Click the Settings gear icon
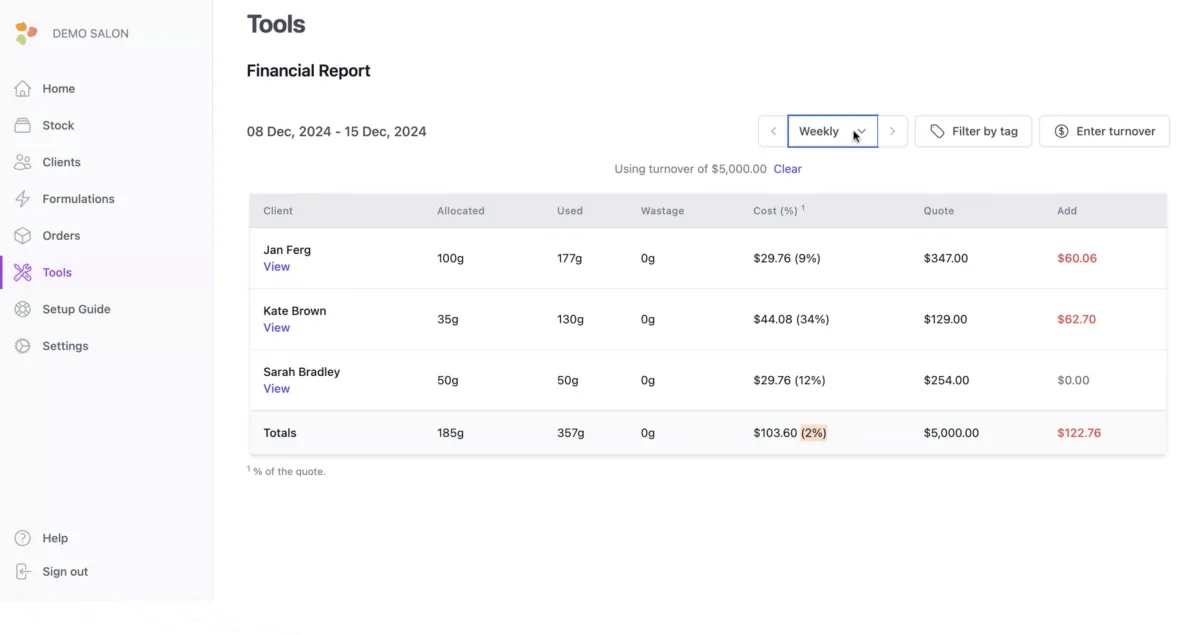 click(x=23, y=346)
